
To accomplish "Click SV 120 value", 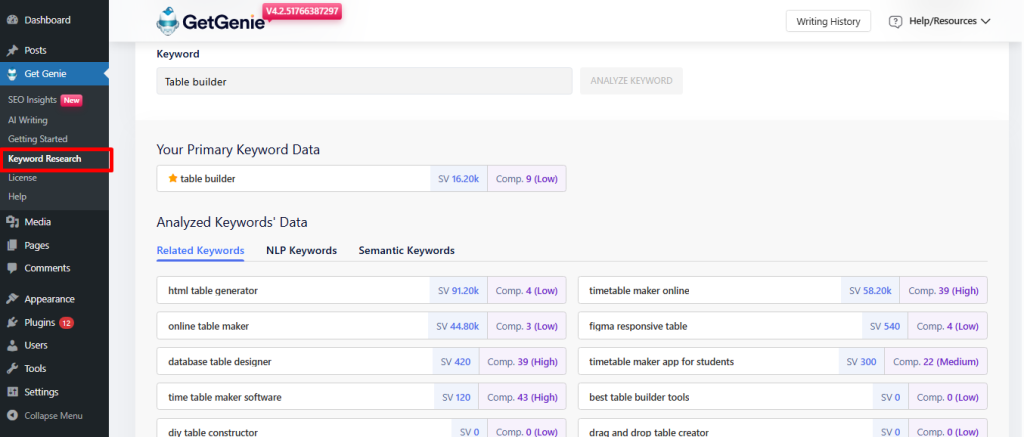I will tap(456, 397).
